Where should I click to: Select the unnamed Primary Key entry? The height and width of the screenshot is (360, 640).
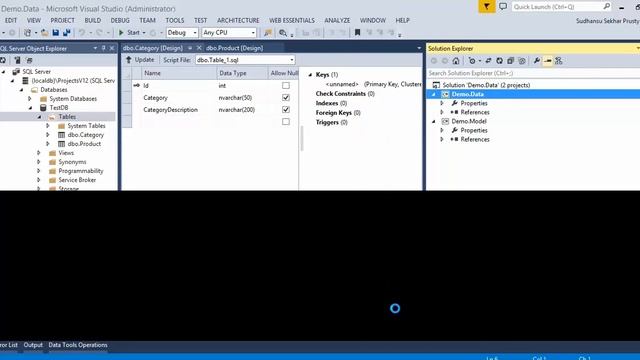(x=373, y=84)
